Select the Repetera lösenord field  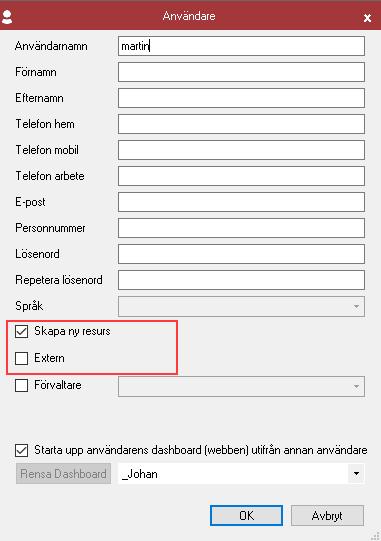click(241, 280)
